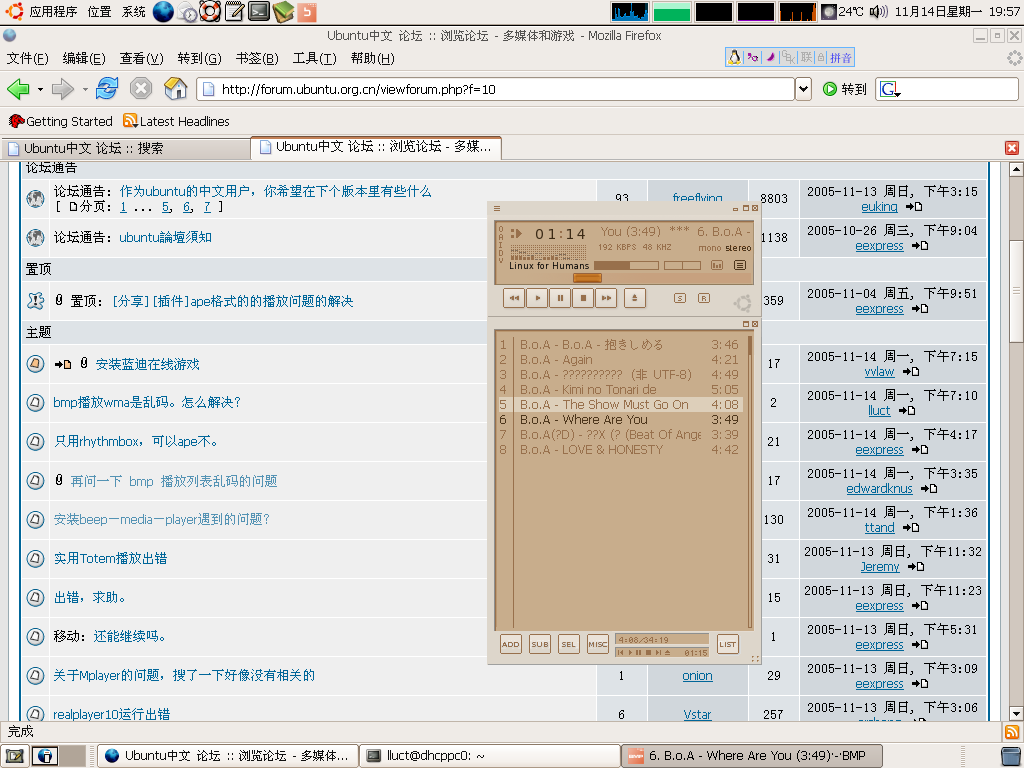Open the 文件(F) menu in Firefox

[27, 58]
